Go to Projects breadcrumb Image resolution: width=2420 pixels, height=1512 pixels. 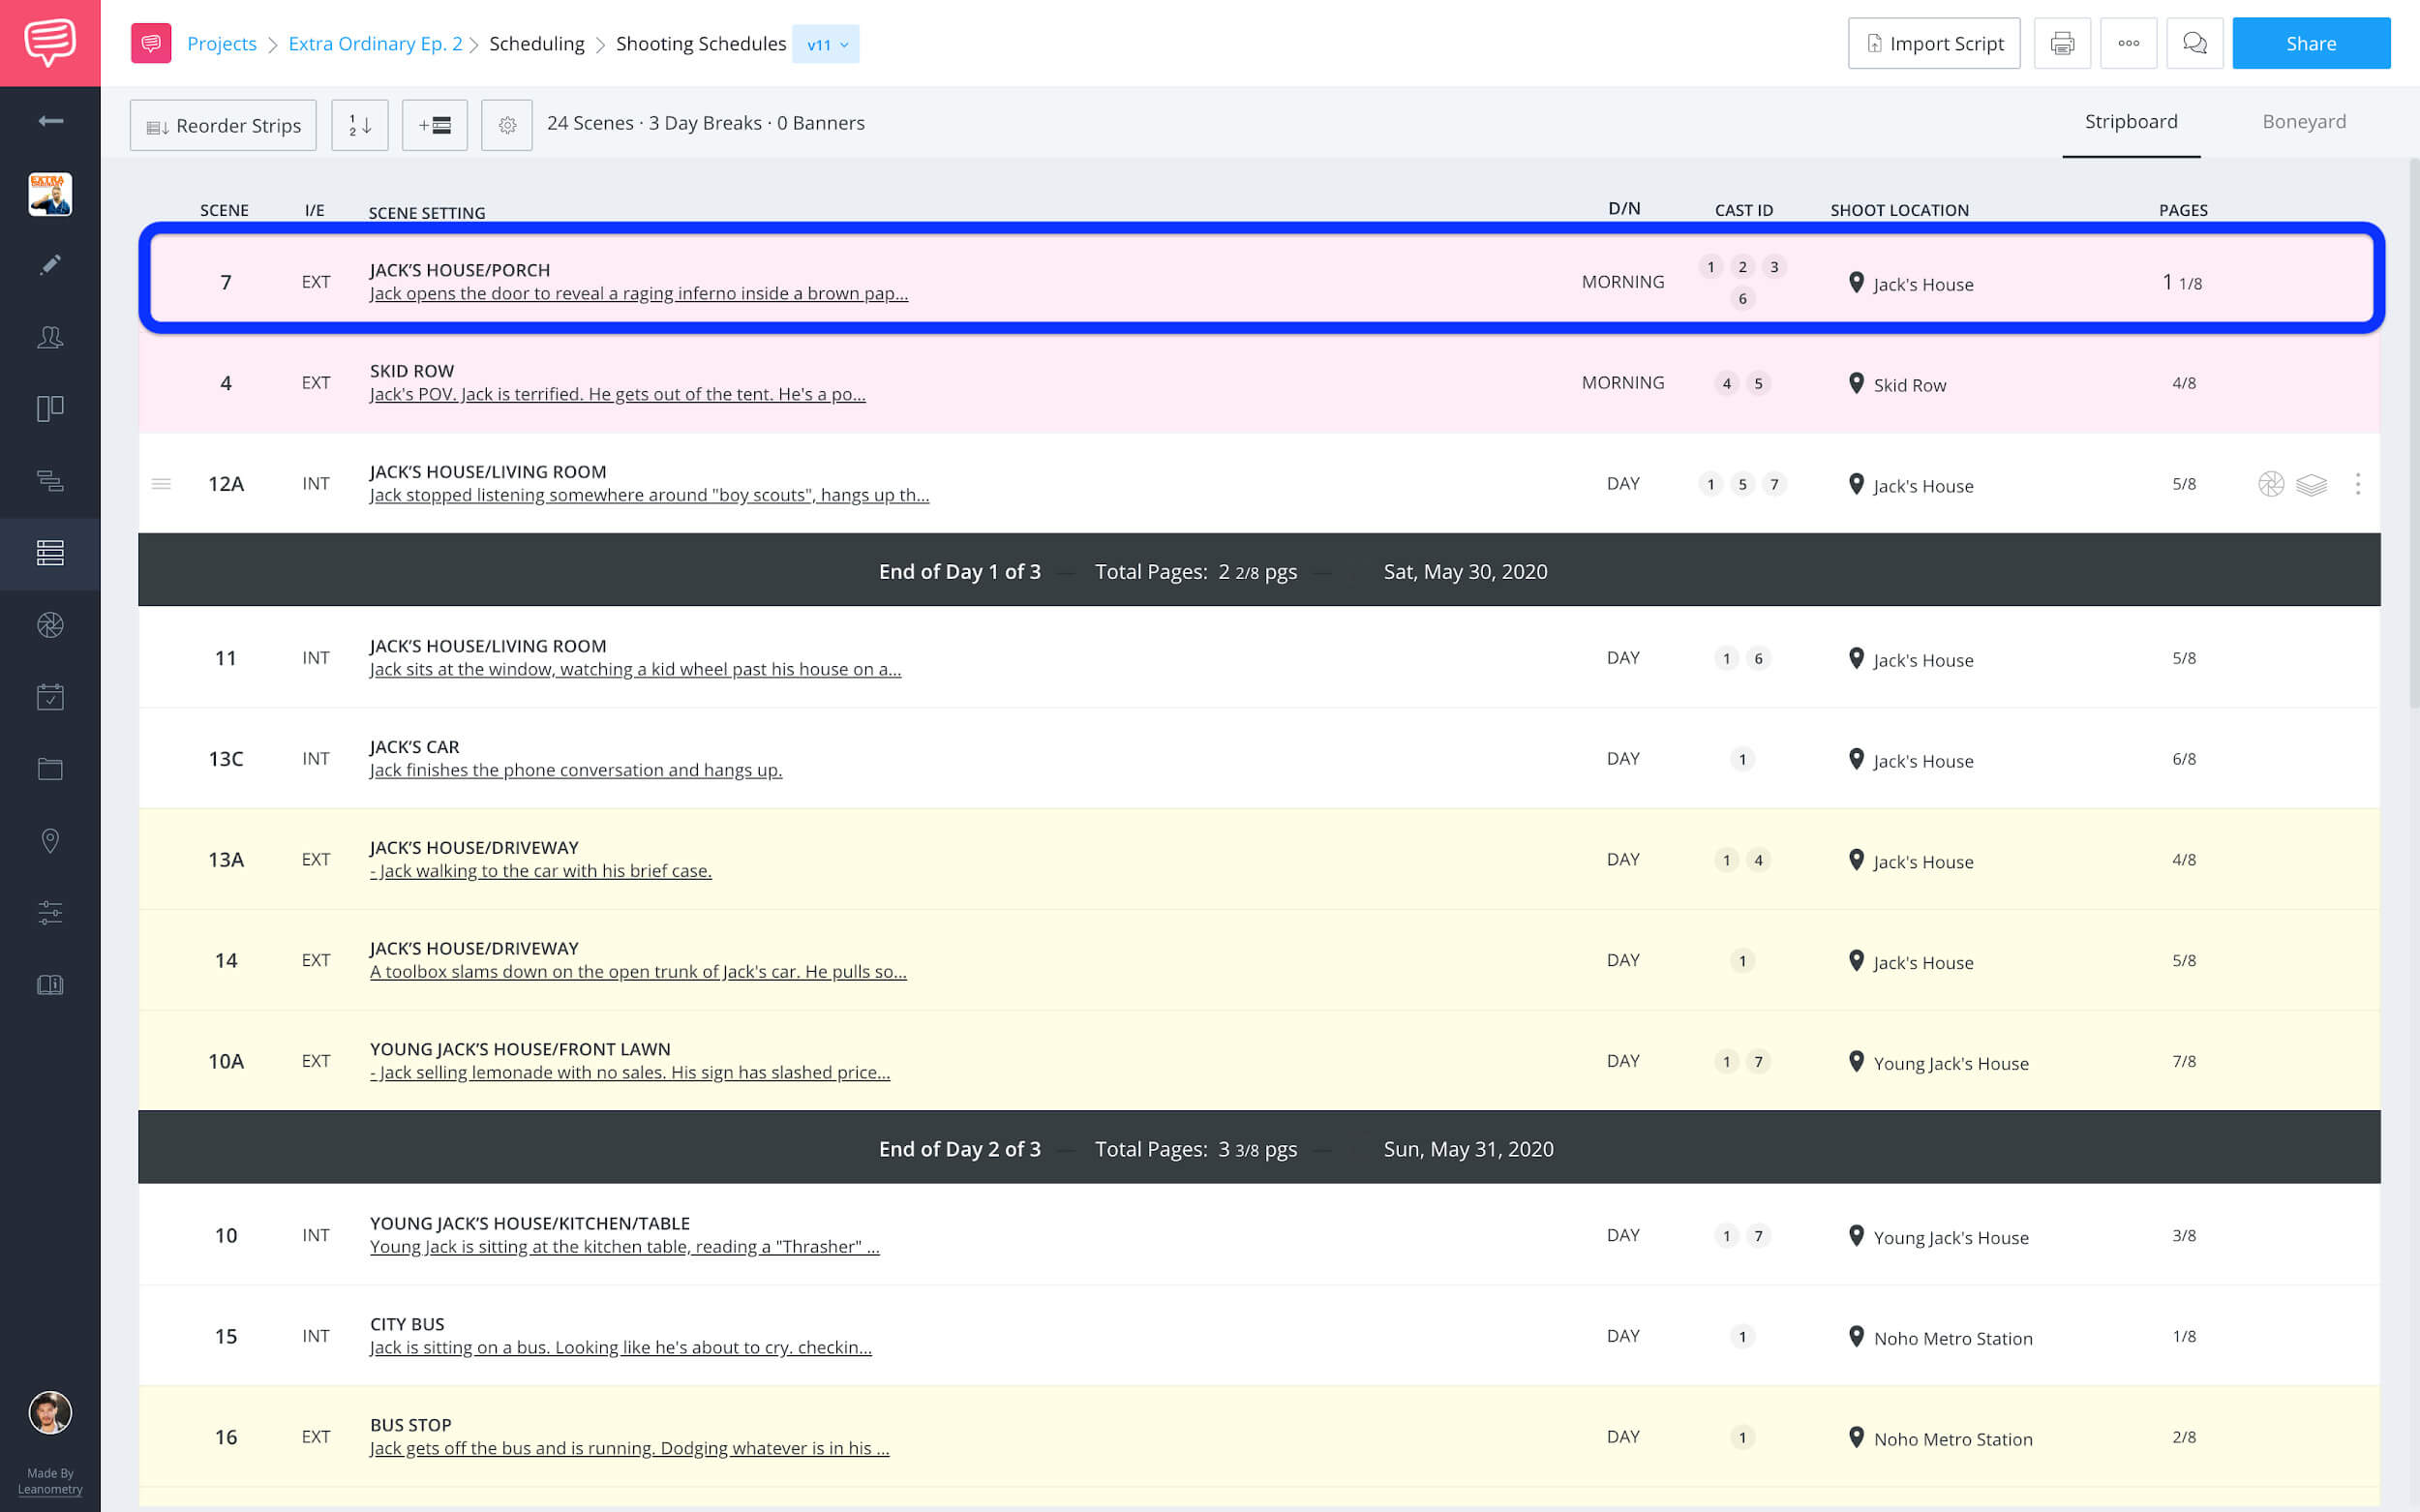tap(222, 43)
